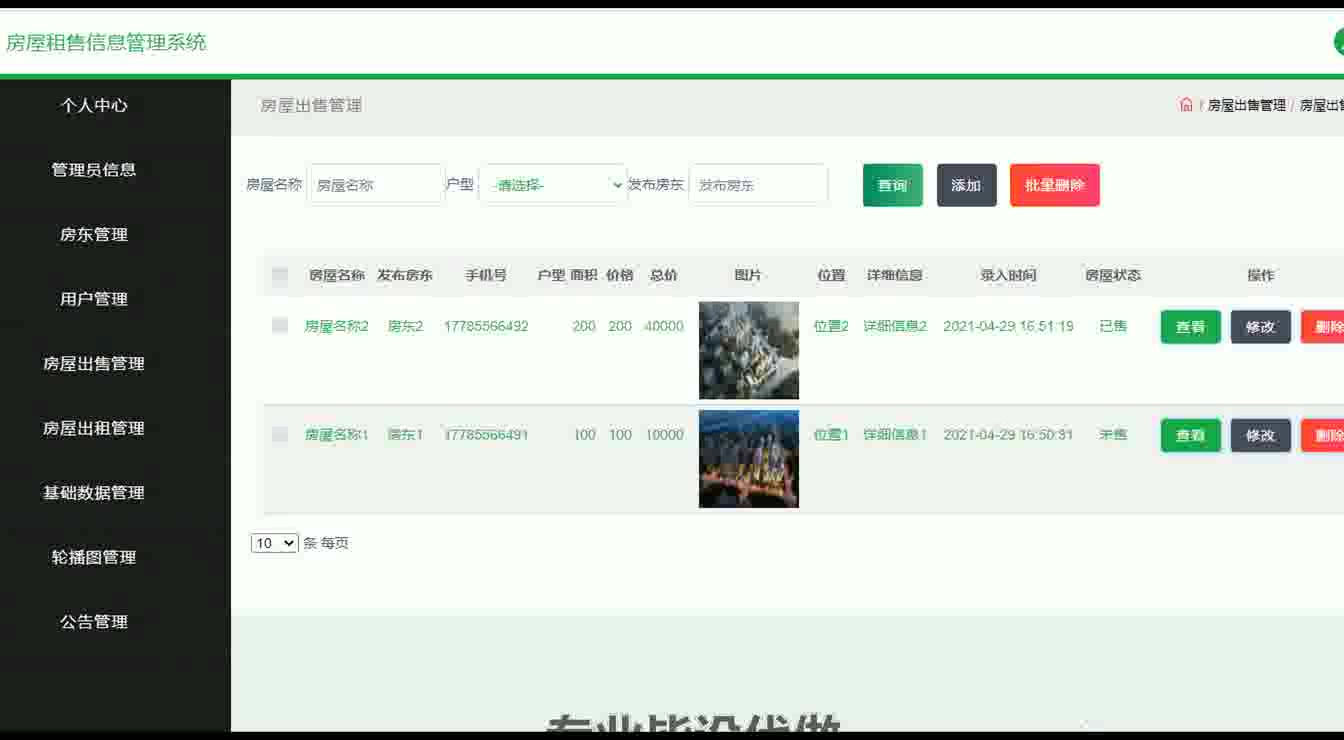Open 个人中心 in the sidebar
Image resolution: width=1344 pixels, height=740 pixels.
click(x=94, y=105)
